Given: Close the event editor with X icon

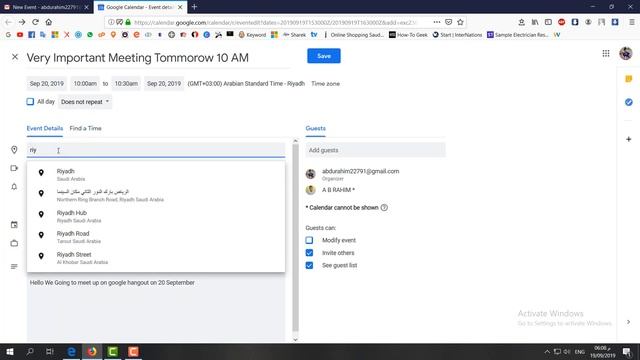Looking at the screenshot, I should click(15, 57).
